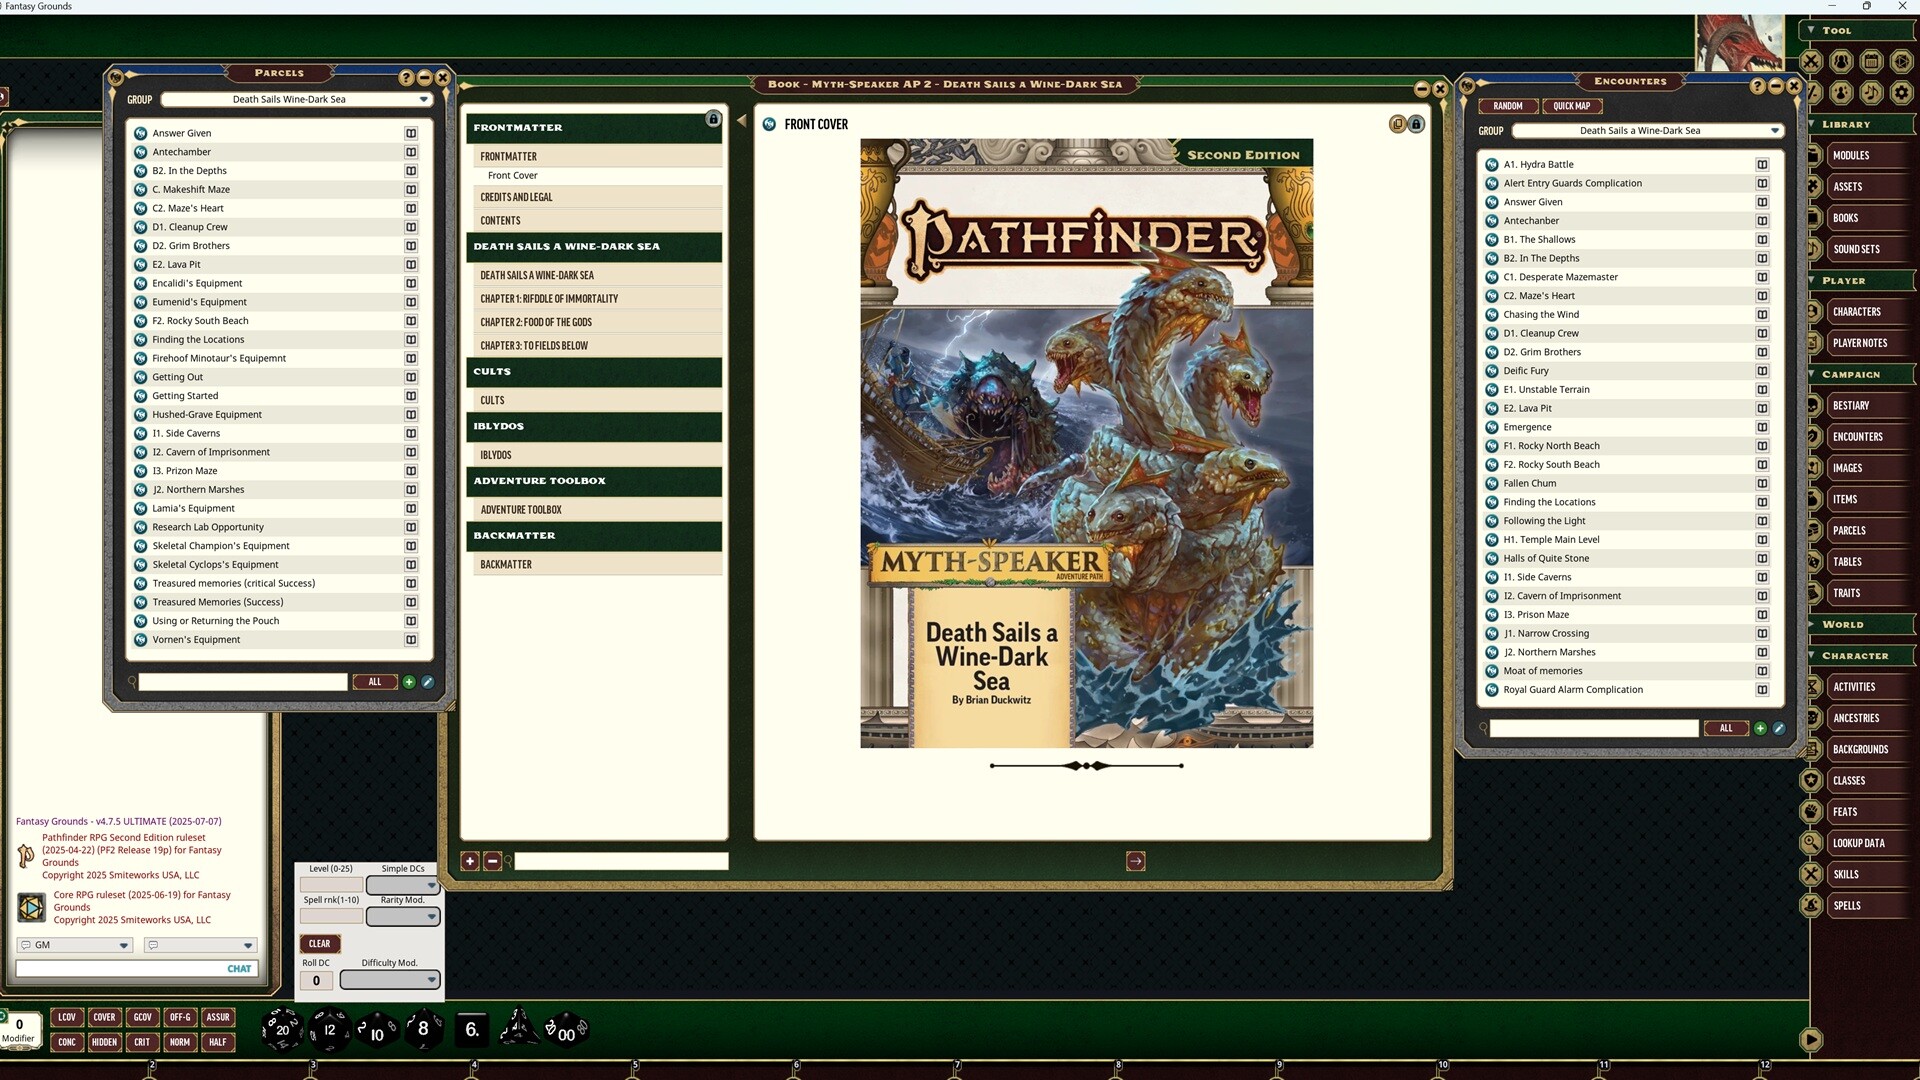Open the Spells sidebar panel

[1848, 905]
